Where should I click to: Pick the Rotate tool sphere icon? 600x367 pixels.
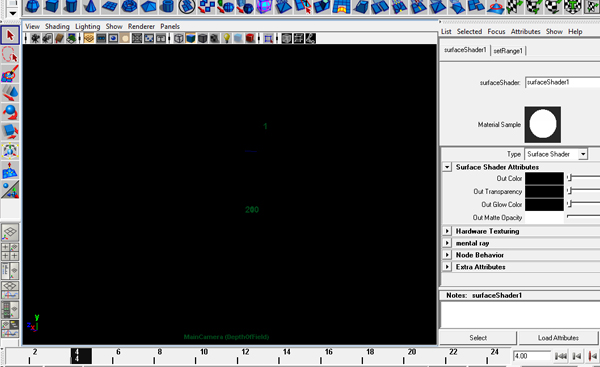(10, 112)
